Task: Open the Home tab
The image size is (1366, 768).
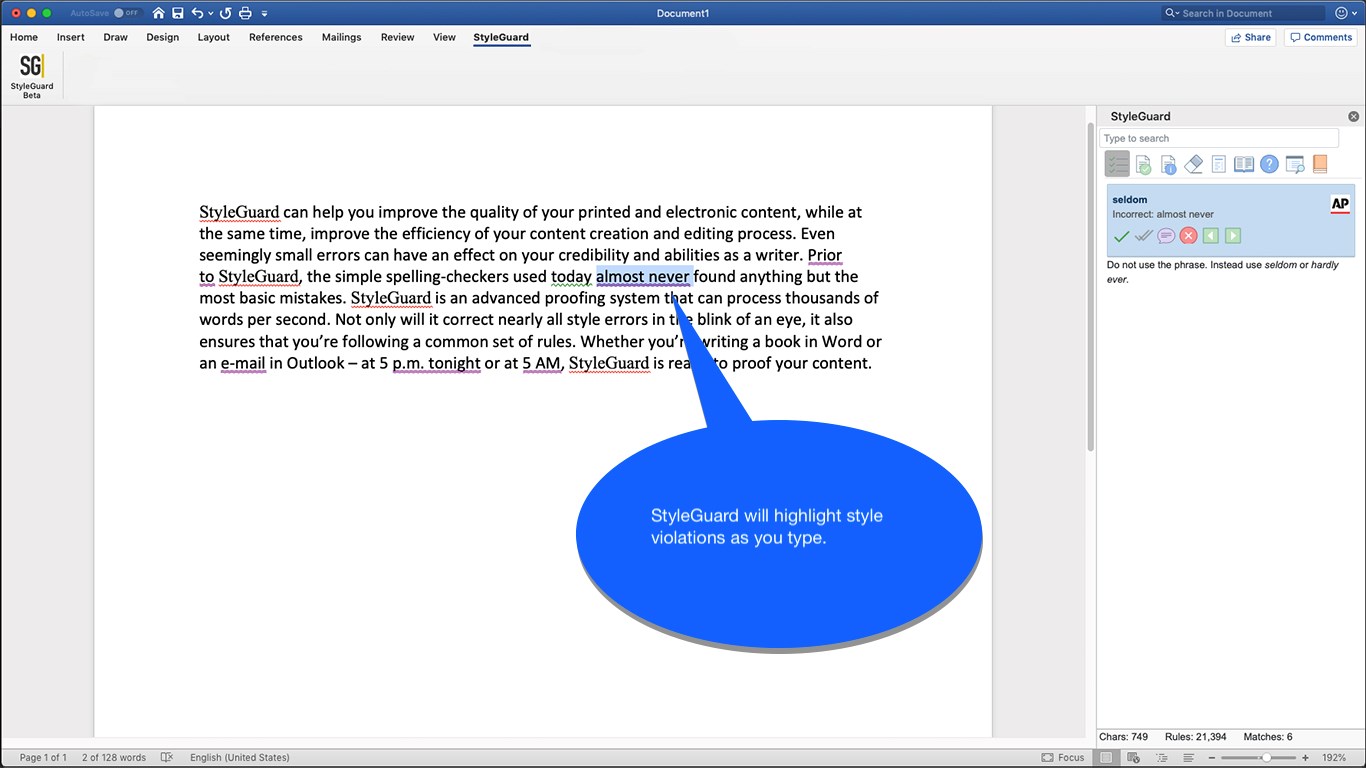Action: (x=24, y=37)
